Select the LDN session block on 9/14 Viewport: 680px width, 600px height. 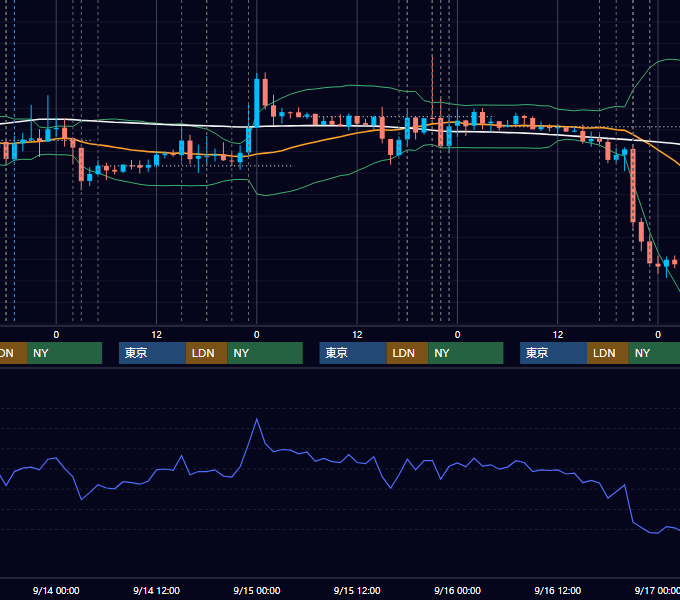click(206, 353)
